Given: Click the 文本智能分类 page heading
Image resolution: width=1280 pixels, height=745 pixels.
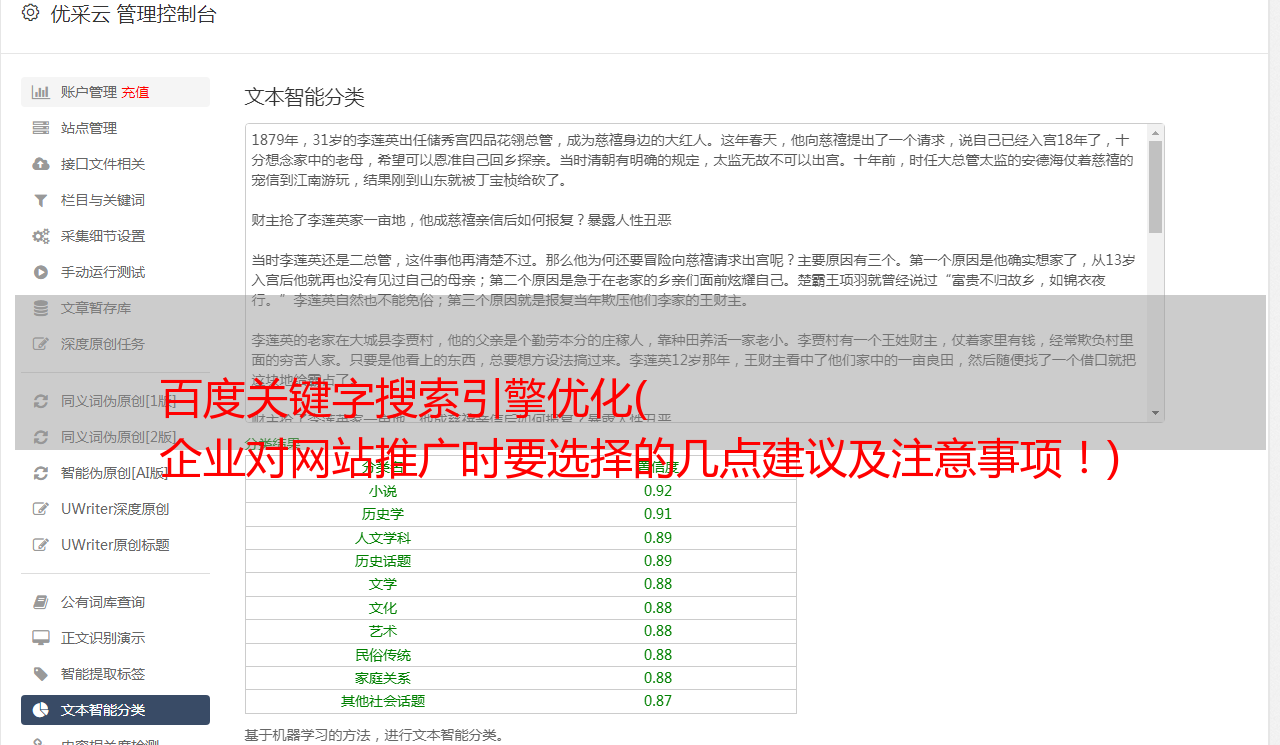Looking at the screenshot, I should pyautogui.click(x=305, y=97).
